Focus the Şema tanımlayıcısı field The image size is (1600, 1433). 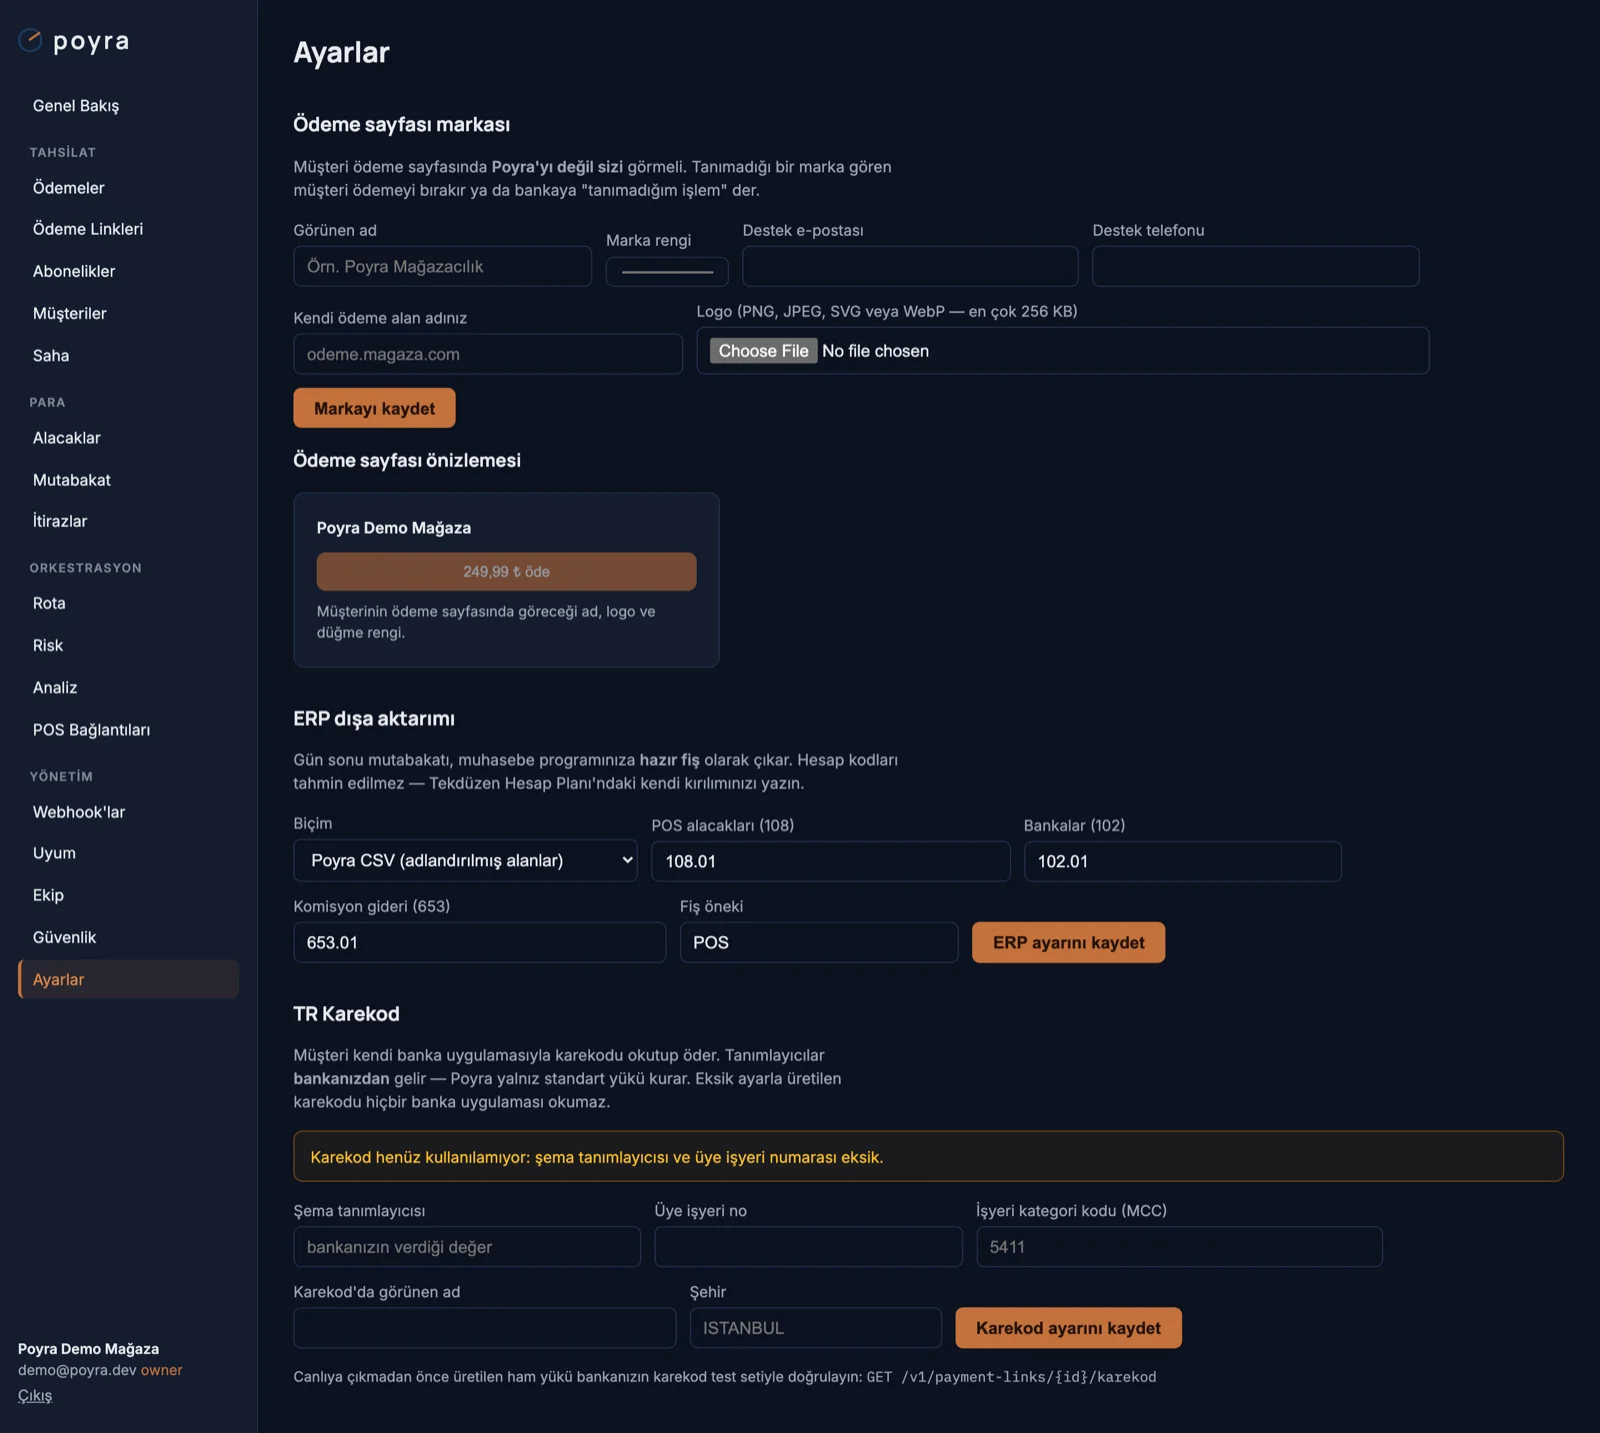click(466, 1247)
